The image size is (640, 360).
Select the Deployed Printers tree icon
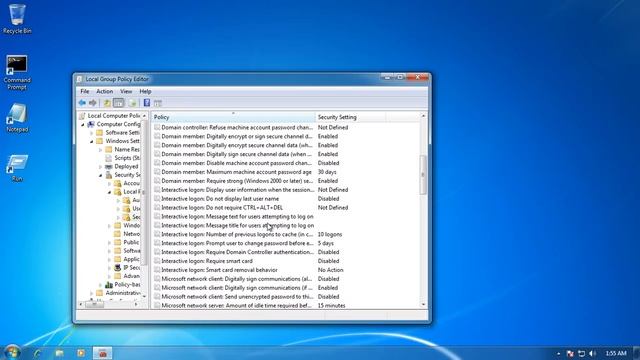click(109, 167)
